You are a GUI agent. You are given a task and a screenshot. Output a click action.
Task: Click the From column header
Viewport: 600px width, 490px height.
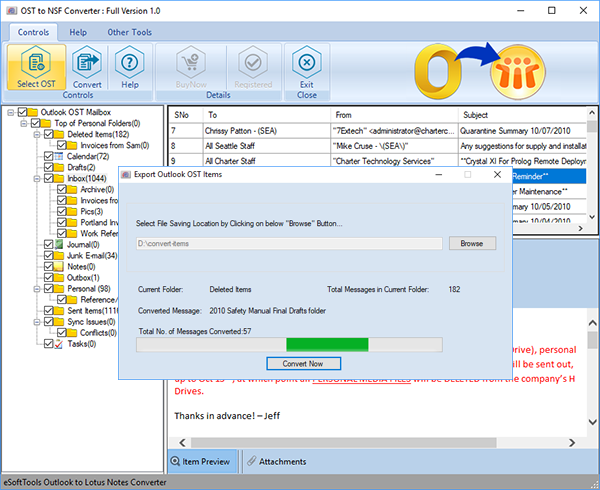click(x=394, y=115)
